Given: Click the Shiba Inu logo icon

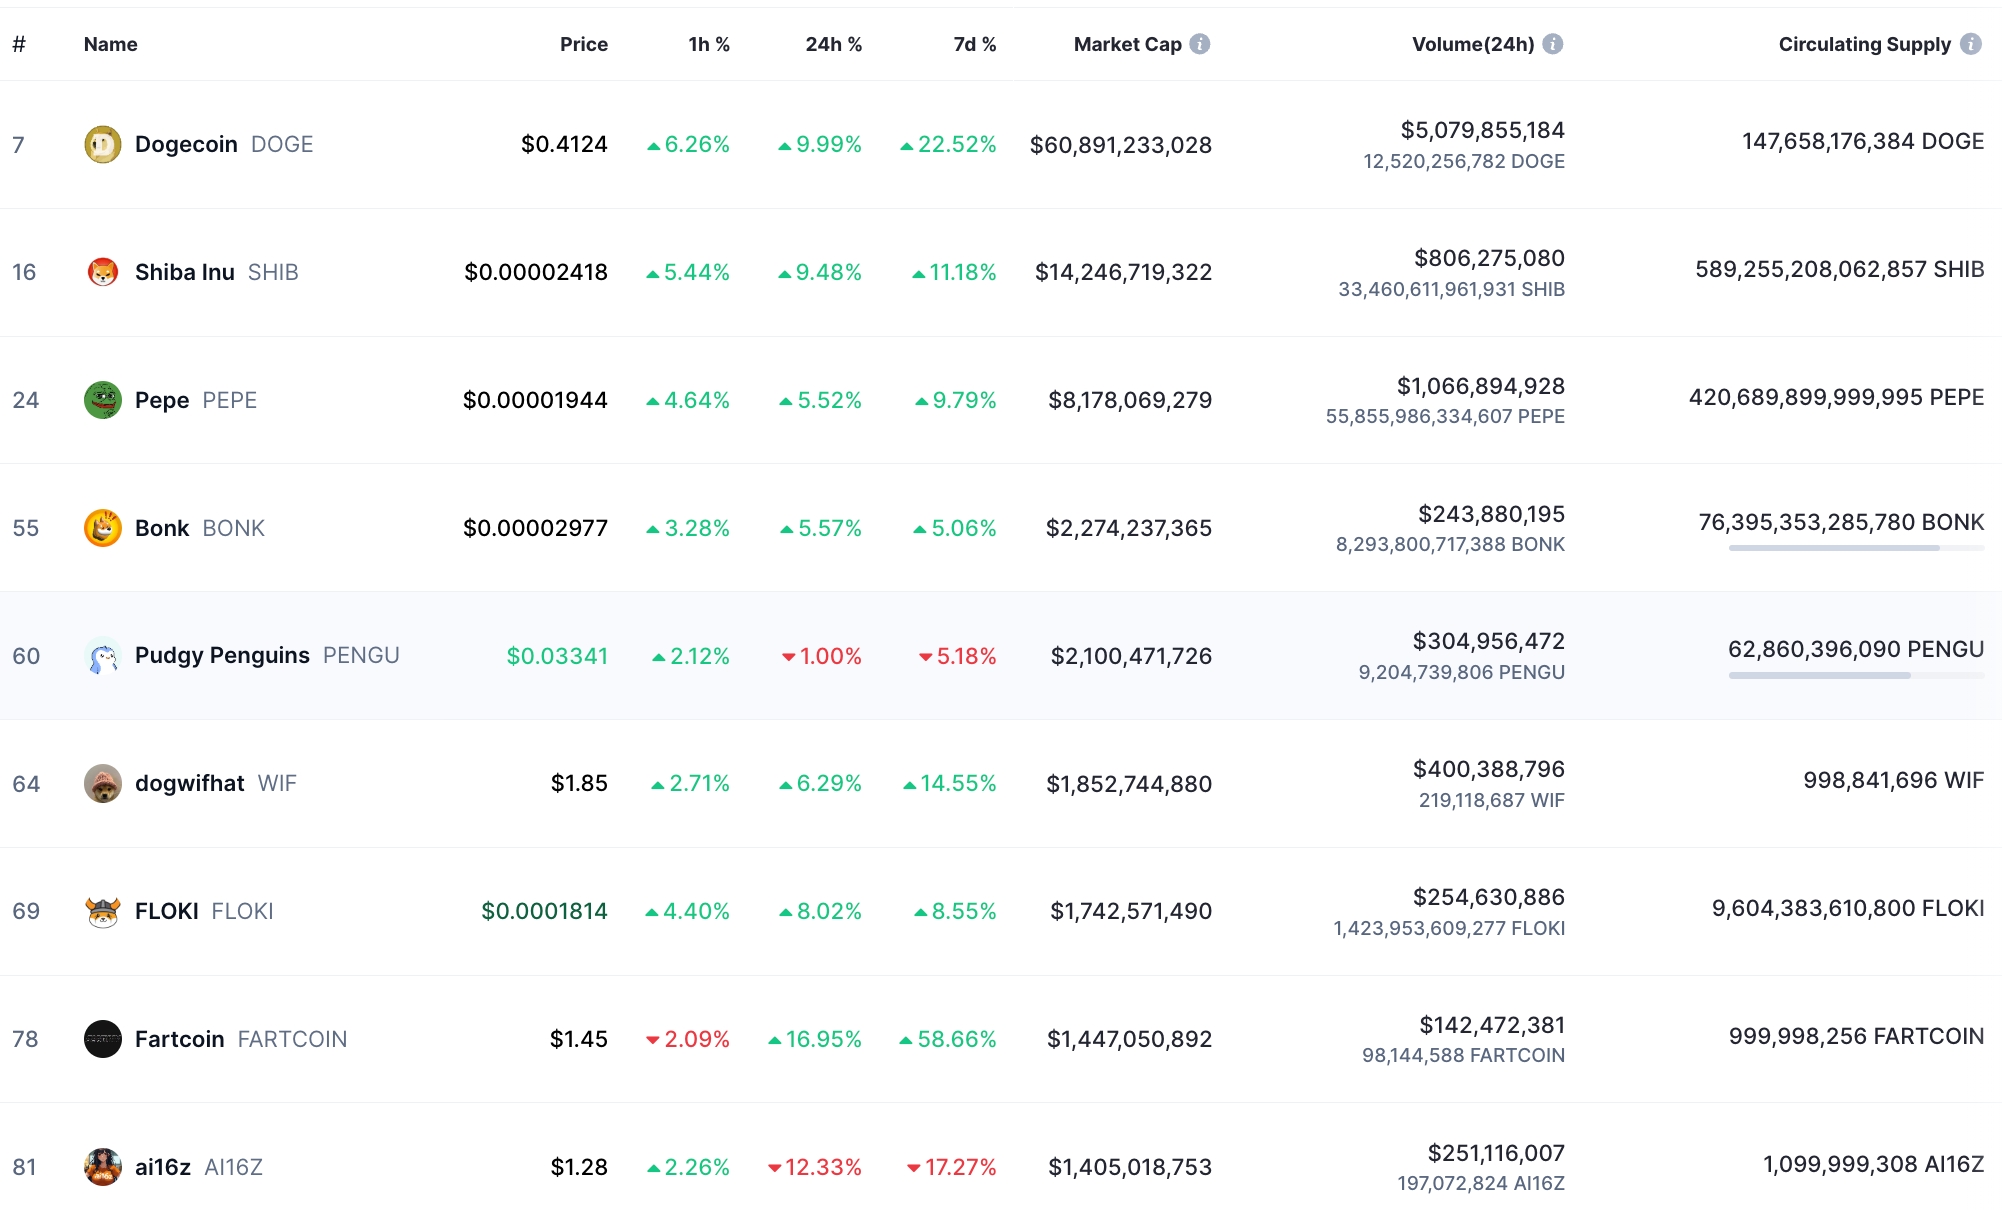Looking at the screenshot, I should (103, 272).
